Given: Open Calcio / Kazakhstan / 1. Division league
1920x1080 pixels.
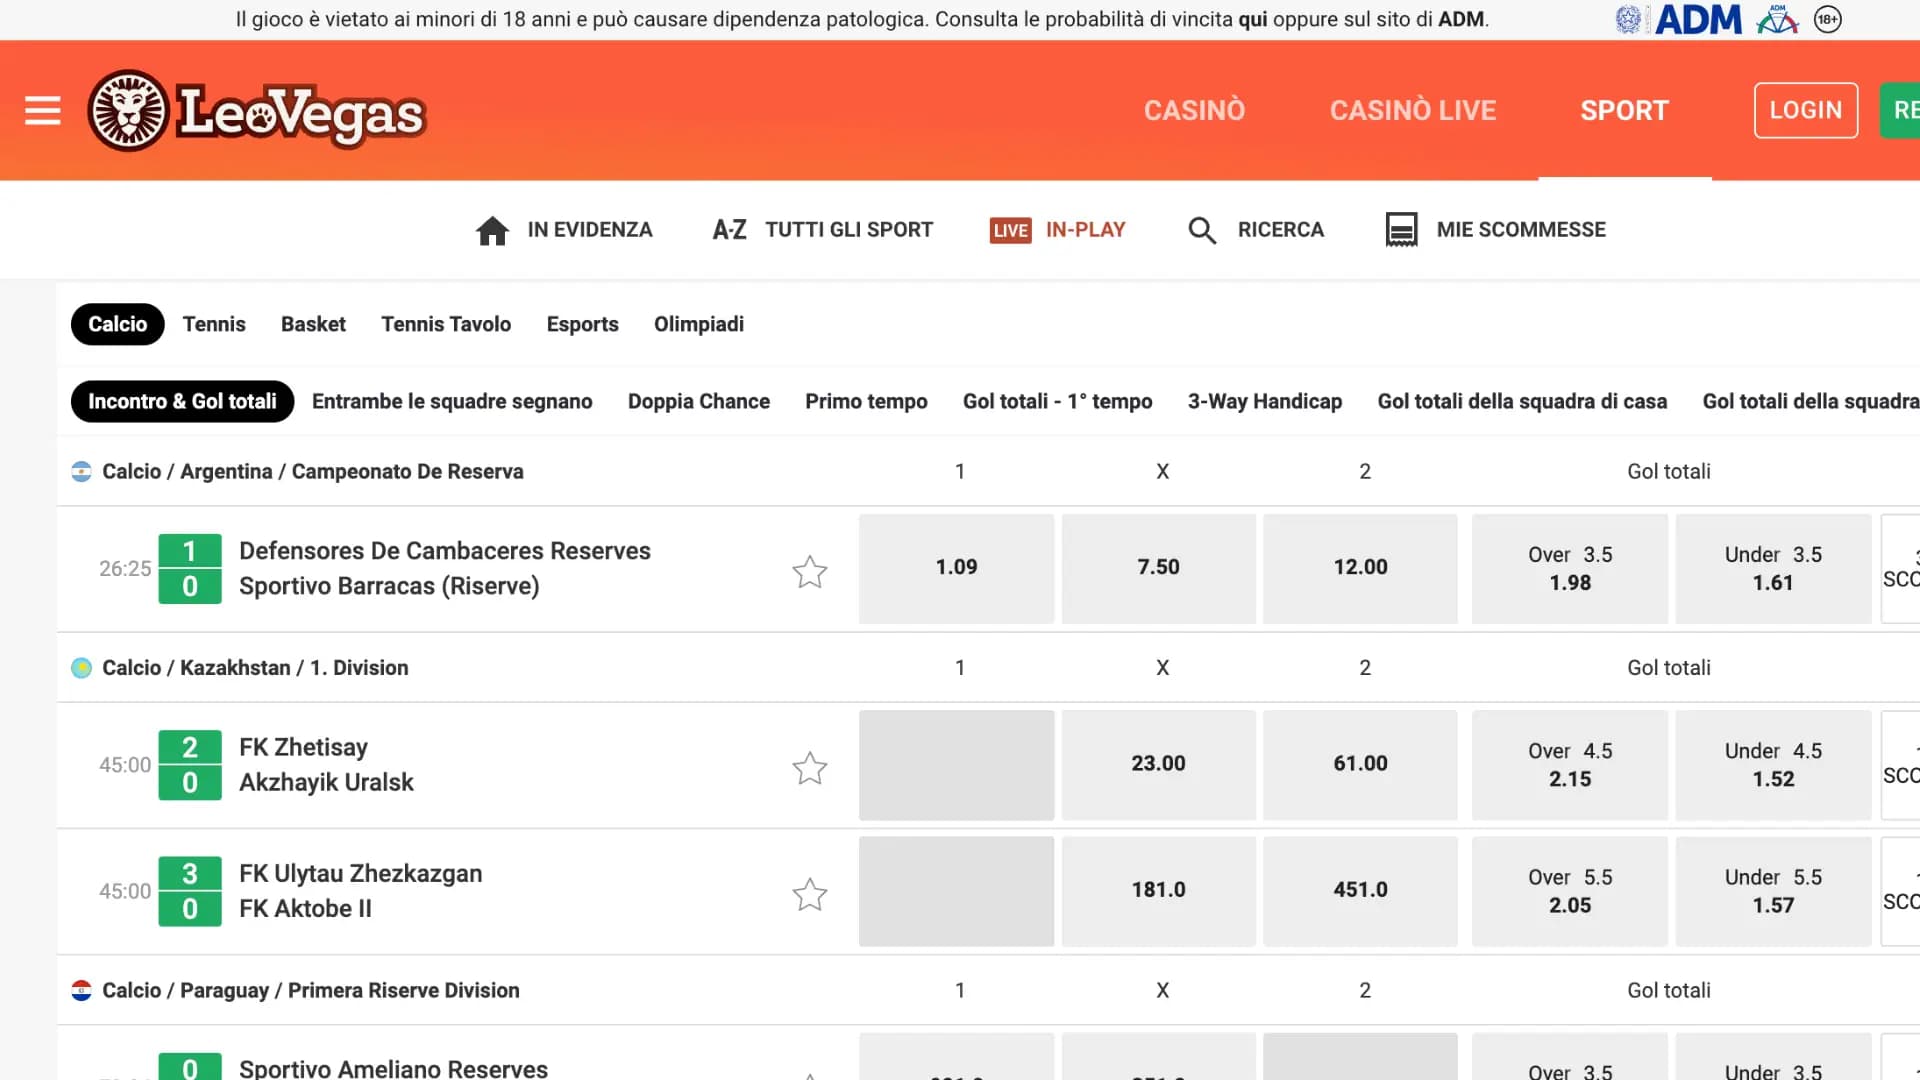Looking at the screenshot, I should [x=255, y=667].
